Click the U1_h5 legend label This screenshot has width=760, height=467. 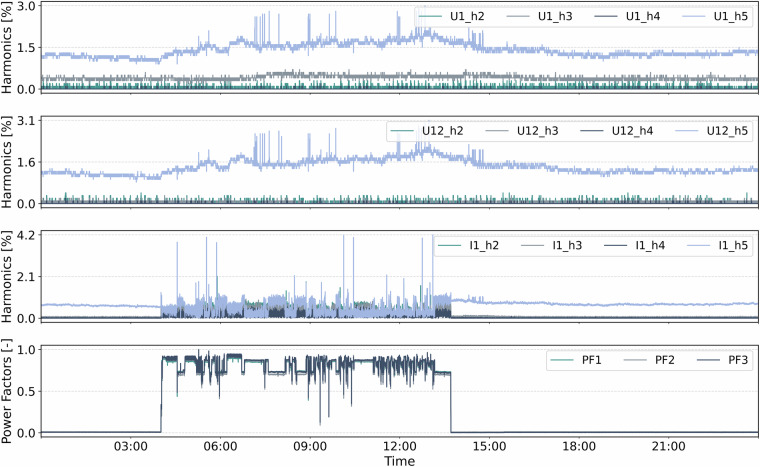[730, 16]
